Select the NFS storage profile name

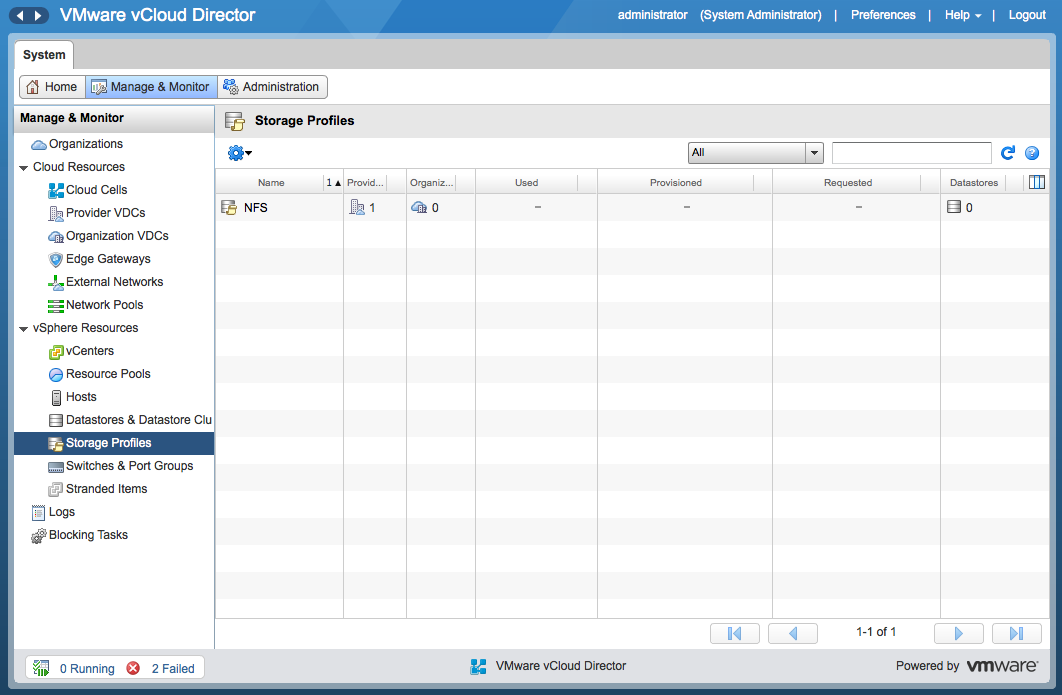tap(256, 208)
